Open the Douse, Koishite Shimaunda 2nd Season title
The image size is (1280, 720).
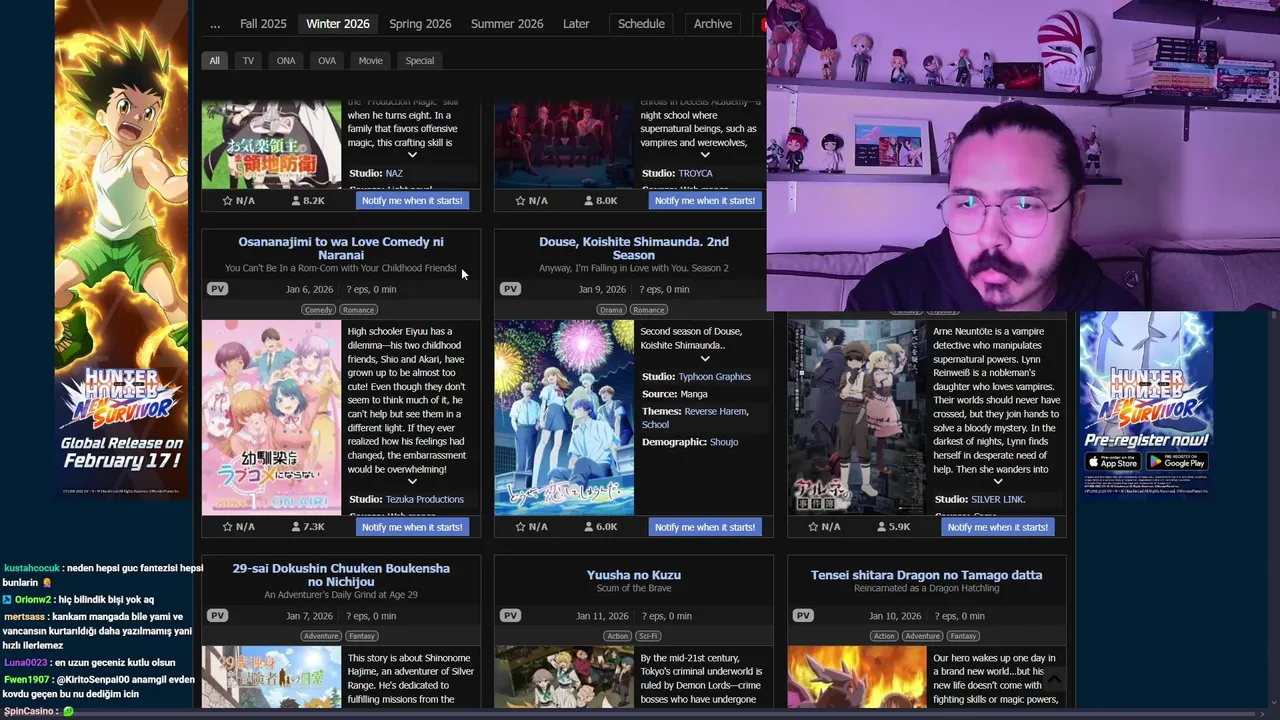tap(634, 248)
